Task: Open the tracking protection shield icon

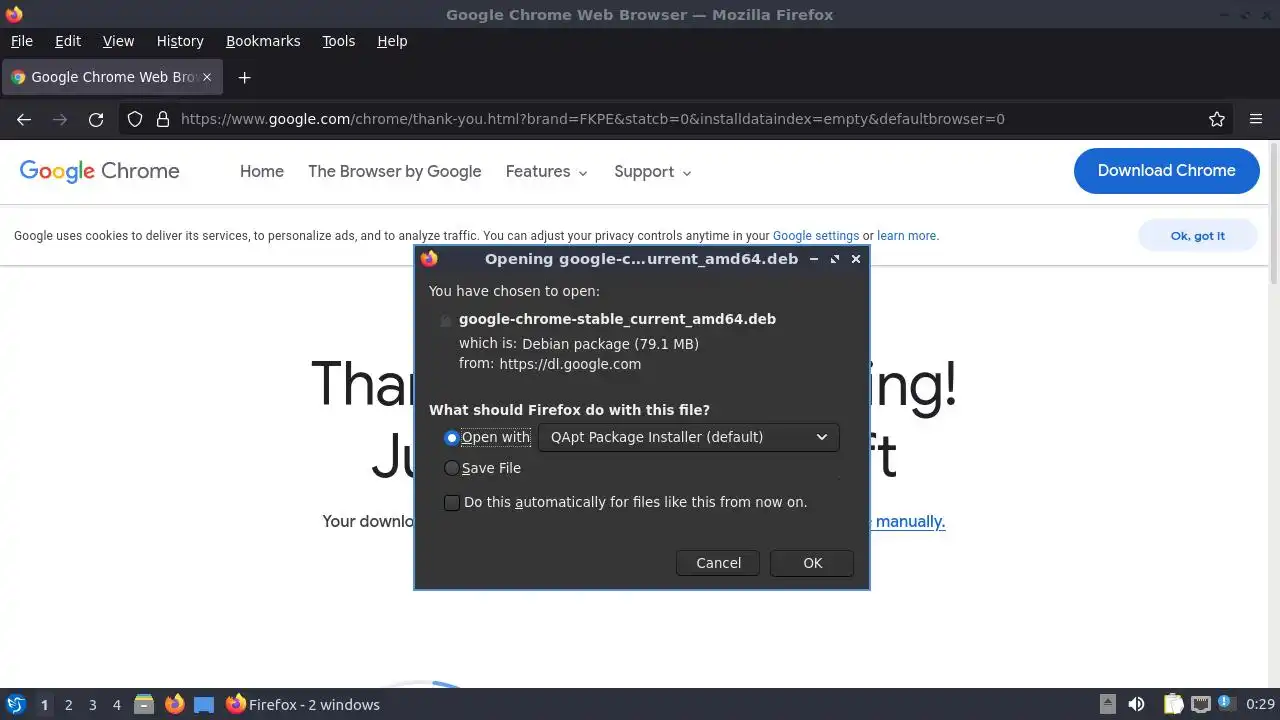Action: point(135,119)
